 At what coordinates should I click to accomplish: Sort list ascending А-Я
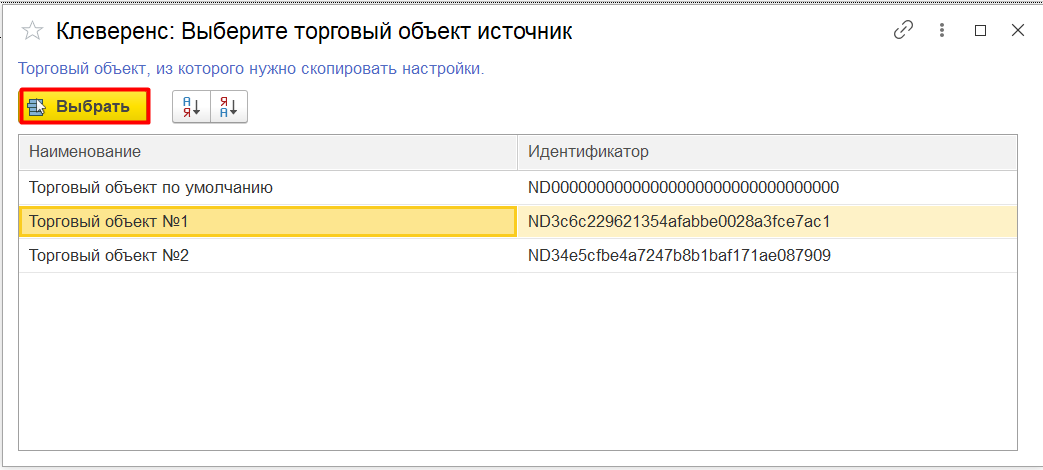click(192, 106)
